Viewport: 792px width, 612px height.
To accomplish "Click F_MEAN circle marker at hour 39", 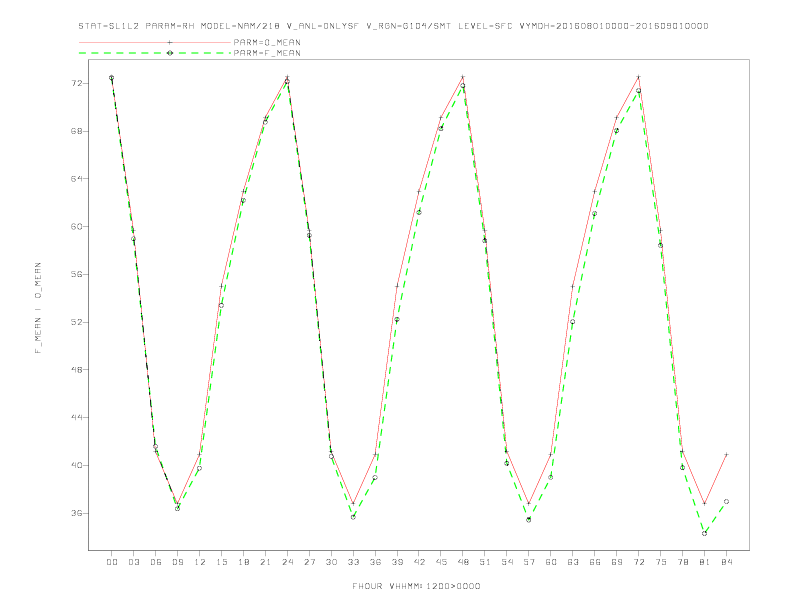I will tap(397, 319).
